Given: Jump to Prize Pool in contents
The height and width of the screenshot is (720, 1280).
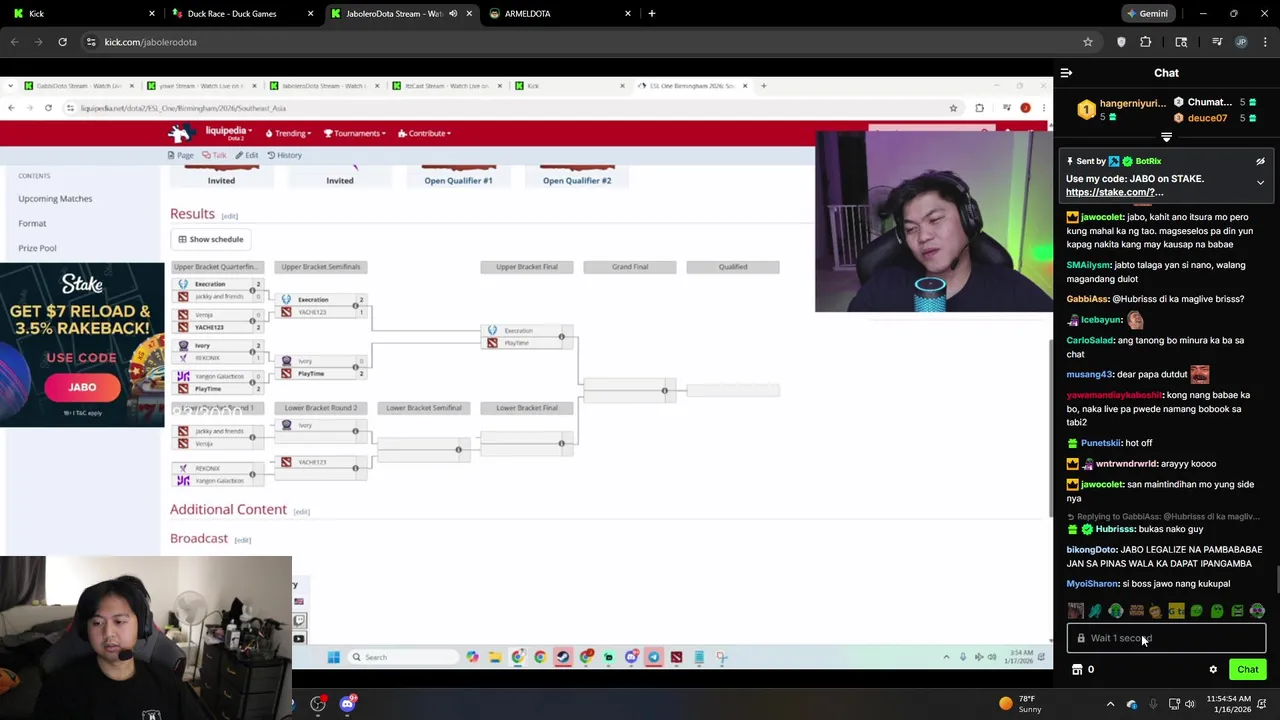Looking at the screenshot, I should click(x=37, y=248).
